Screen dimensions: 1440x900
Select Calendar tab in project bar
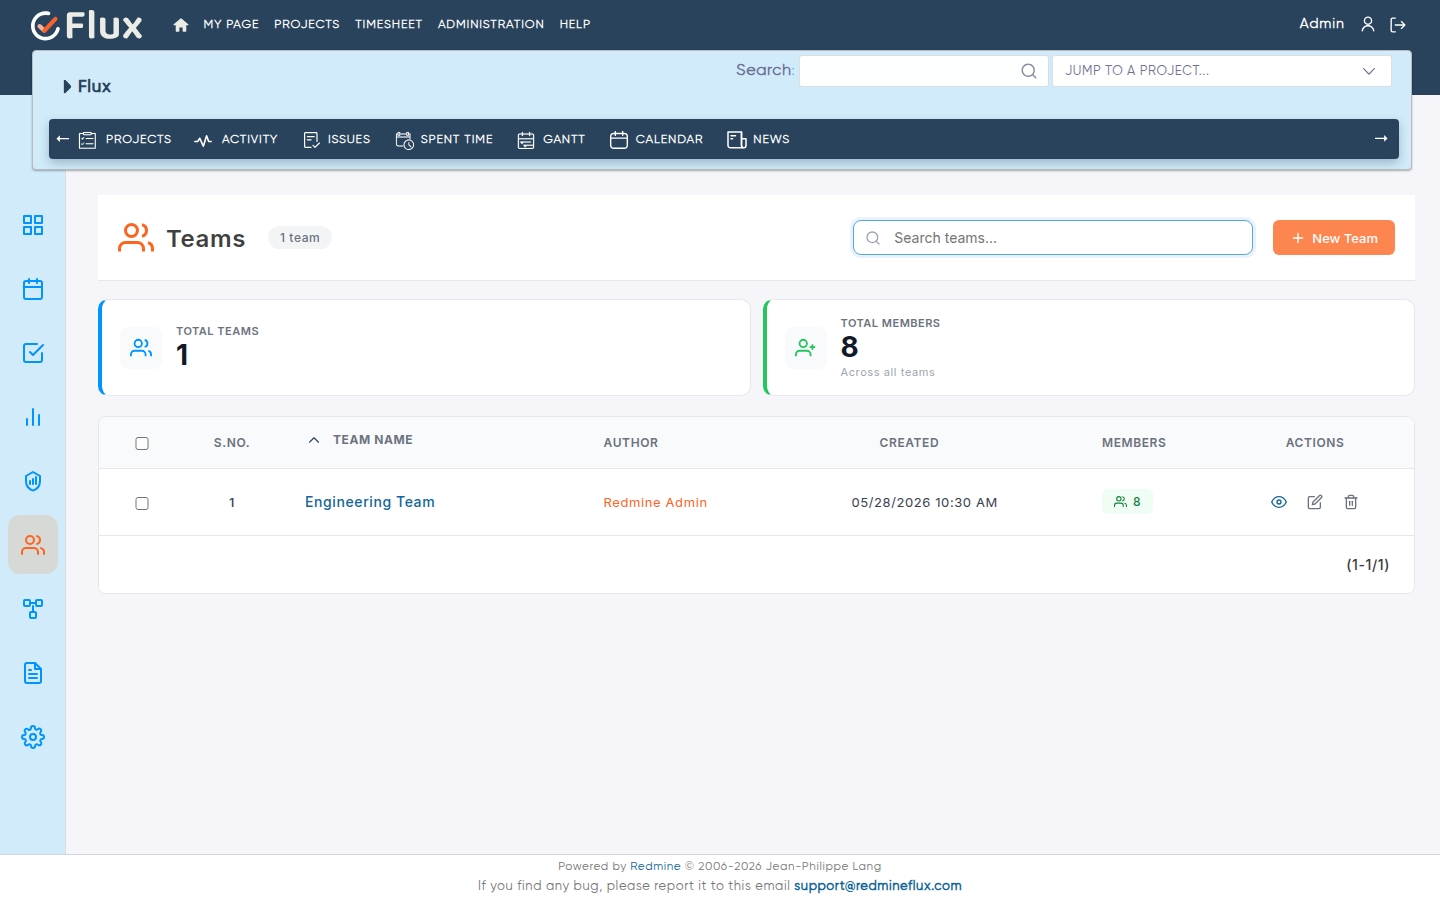tap(656, 139)
